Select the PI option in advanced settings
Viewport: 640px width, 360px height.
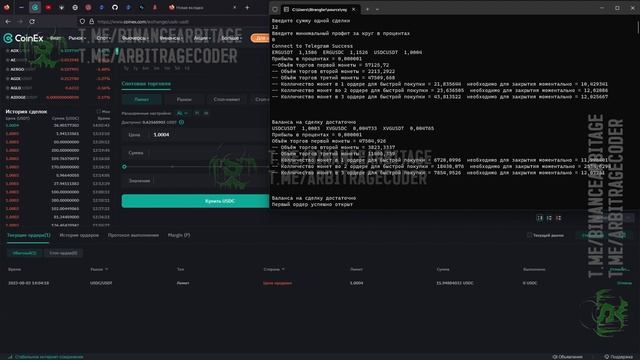coord(197,113)
